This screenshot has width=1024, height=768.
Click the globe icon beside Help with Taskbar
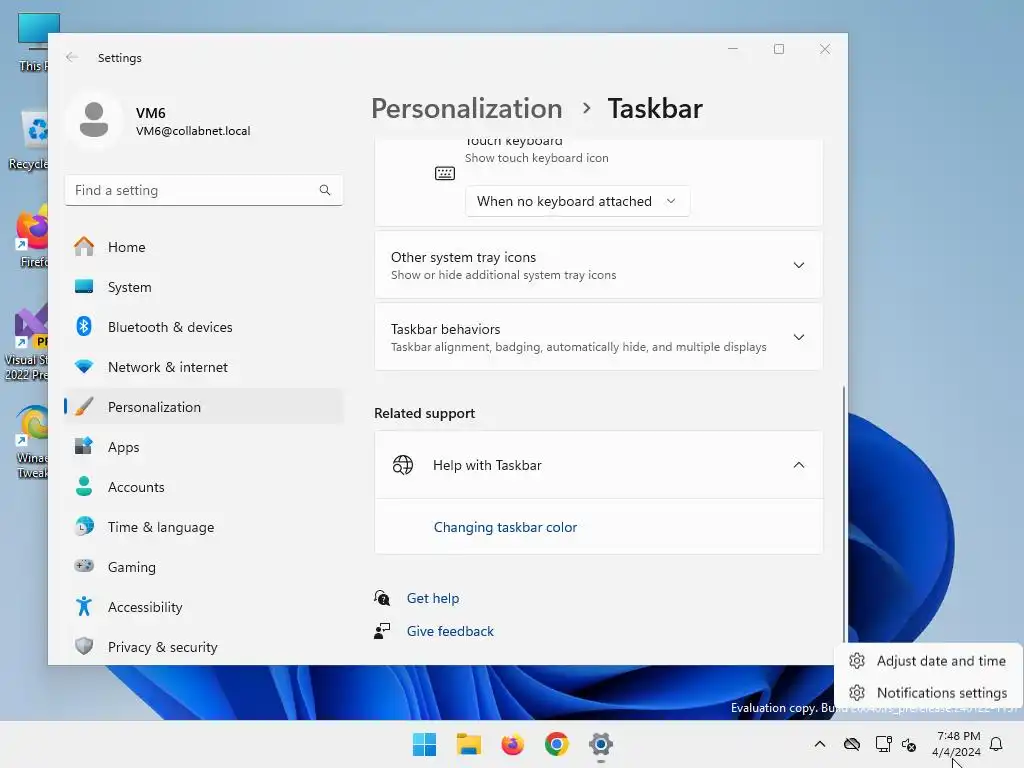pos(403,465)
